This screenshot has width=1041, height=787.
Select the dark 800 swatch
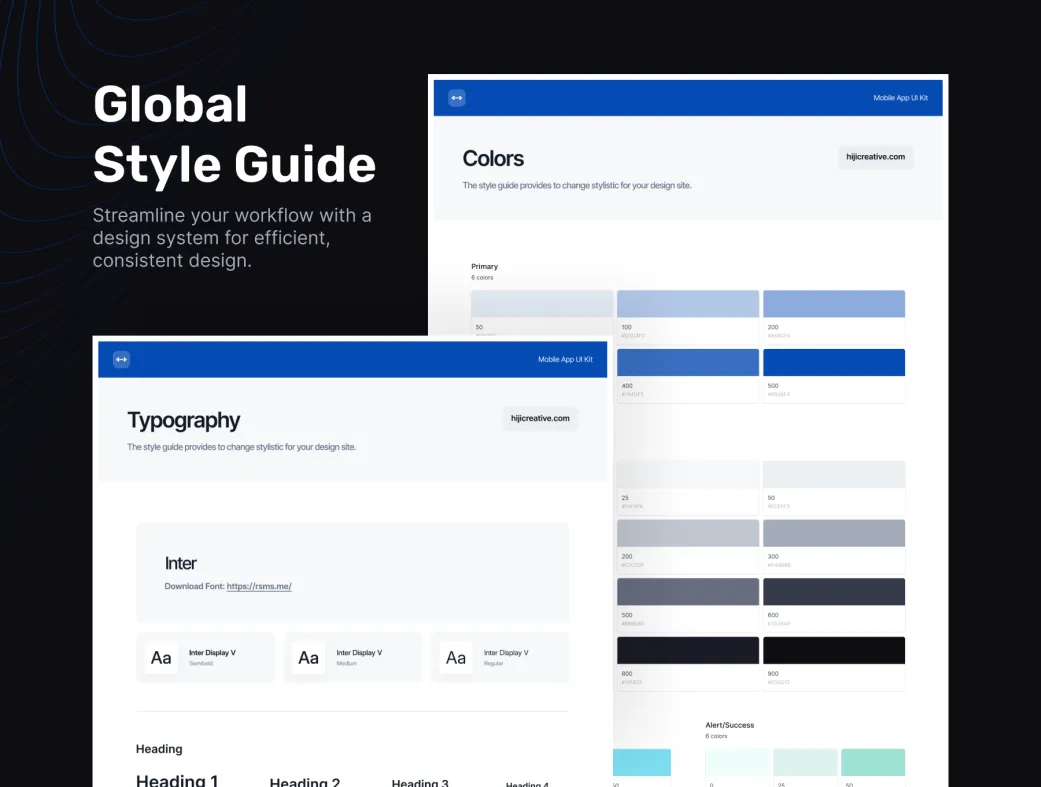[x=688, y=650]
